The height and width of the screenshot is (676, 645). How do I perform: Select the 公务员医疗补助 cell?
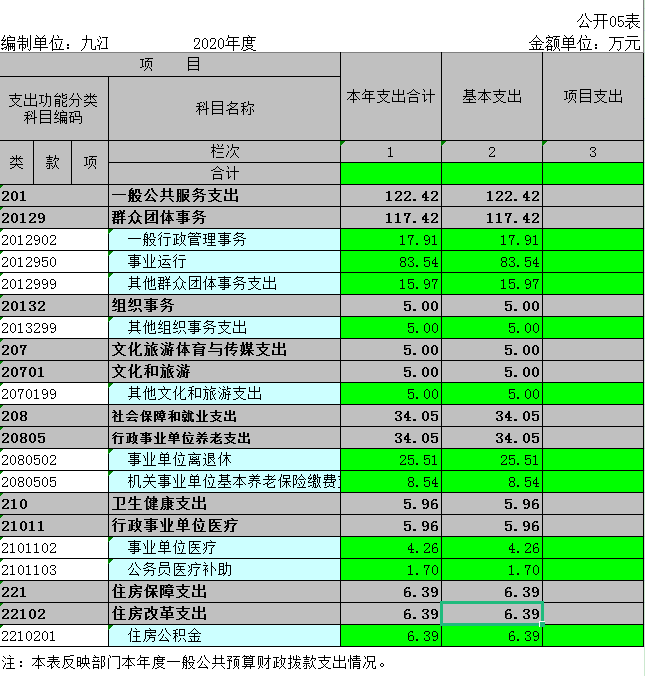(x=224, y=570)
